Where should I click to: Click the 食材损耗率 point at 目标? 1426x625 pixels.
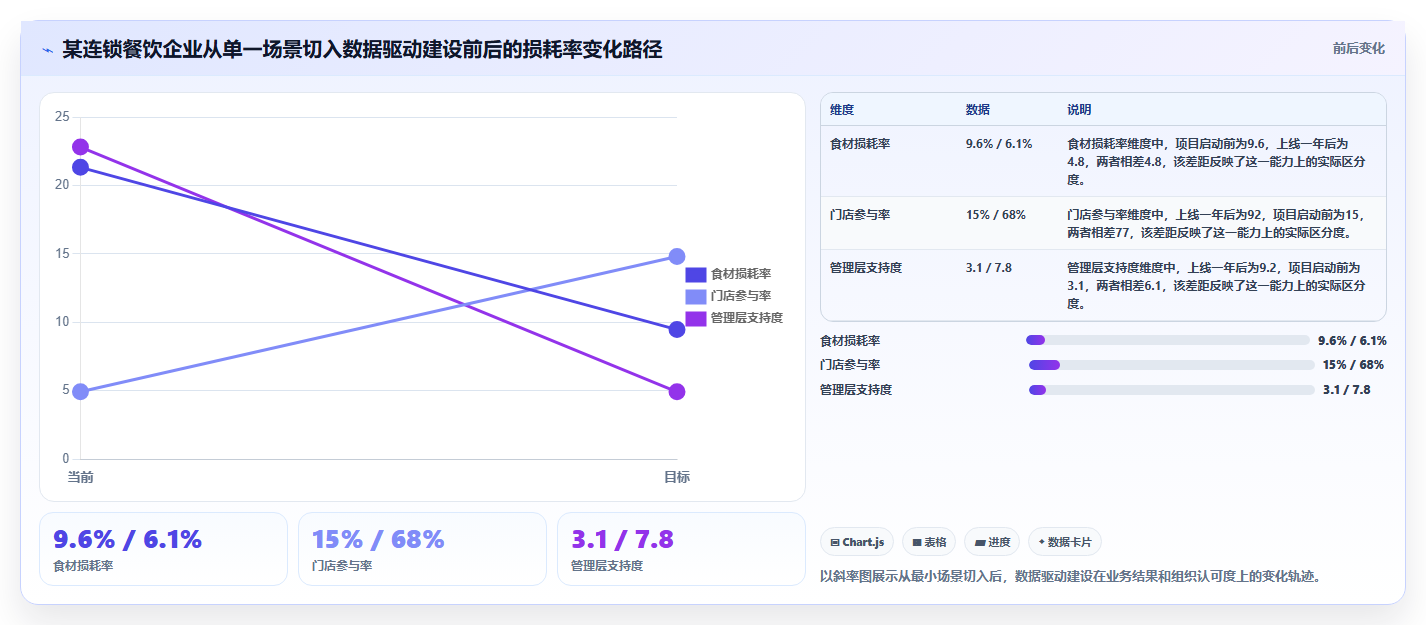click(676, 329)
